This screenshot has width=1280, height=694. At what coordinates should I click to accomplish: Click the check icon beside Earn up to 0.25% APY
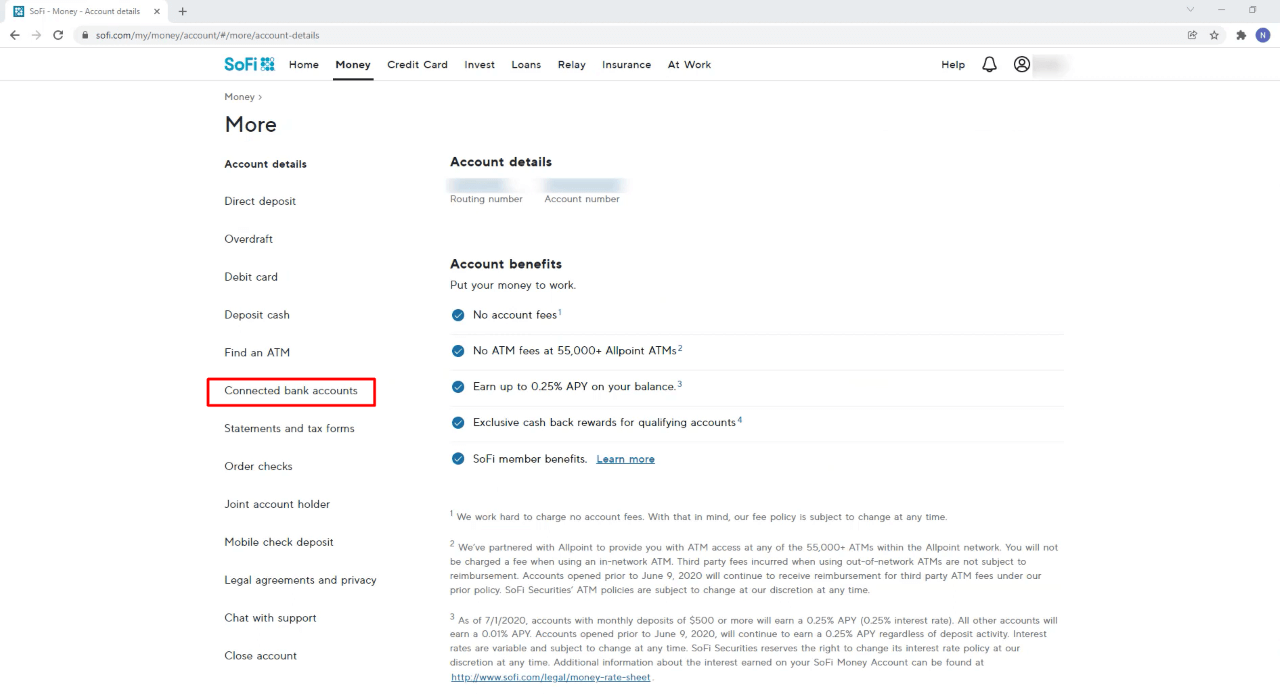pyautogui.click(x=458, y=386)
